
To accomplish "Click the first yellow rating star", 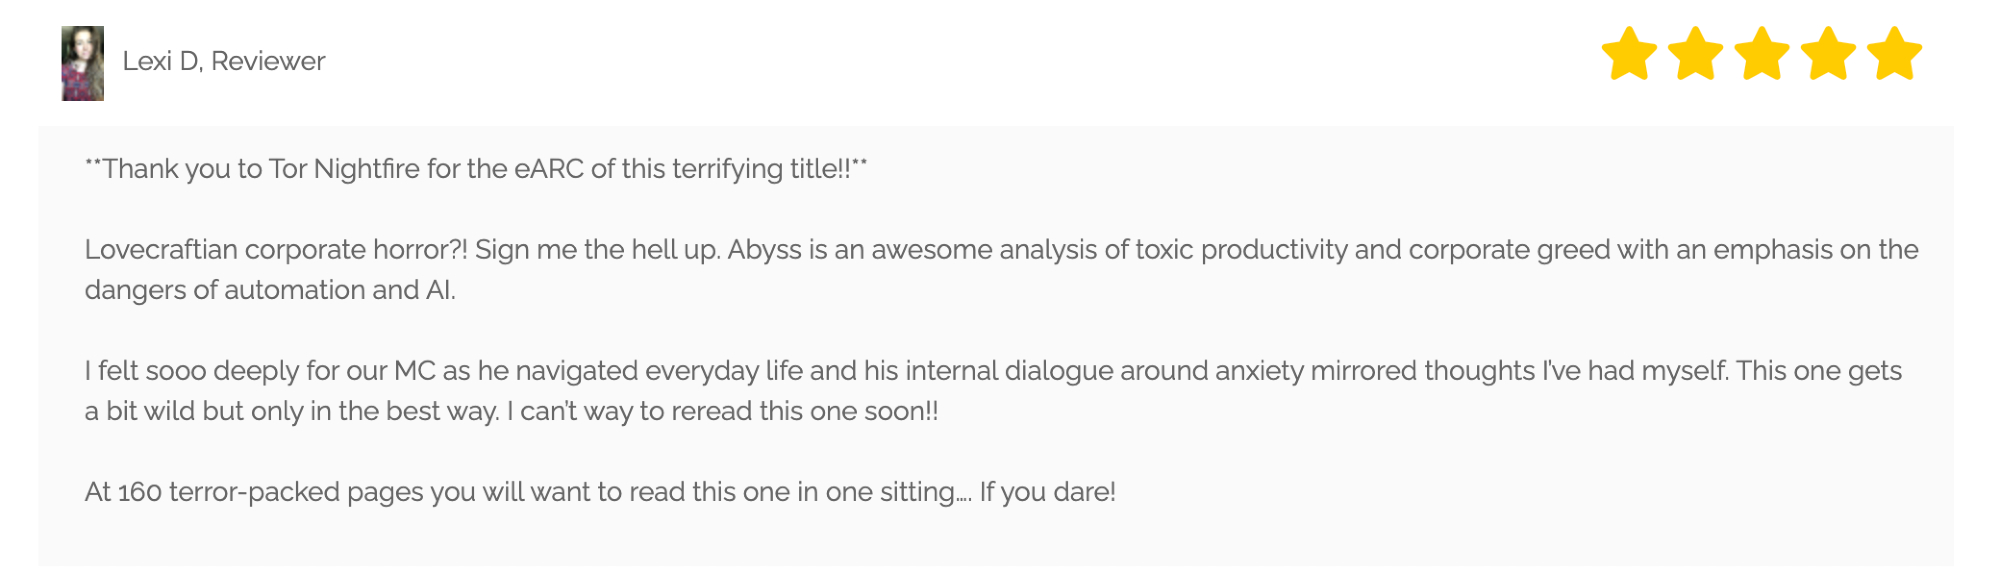I will pyautogui.click(x=1629, y=54).
